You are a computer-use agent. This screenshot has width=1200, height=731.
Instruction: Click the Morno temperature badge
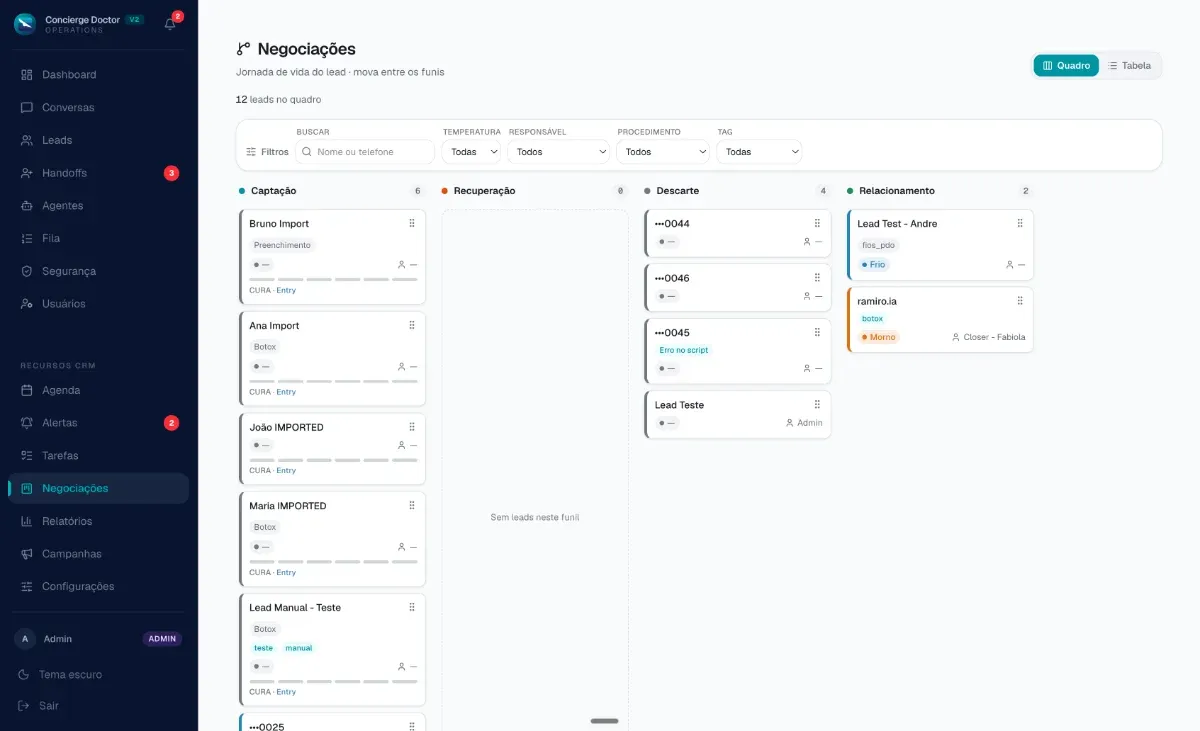(x=879, y=337)
